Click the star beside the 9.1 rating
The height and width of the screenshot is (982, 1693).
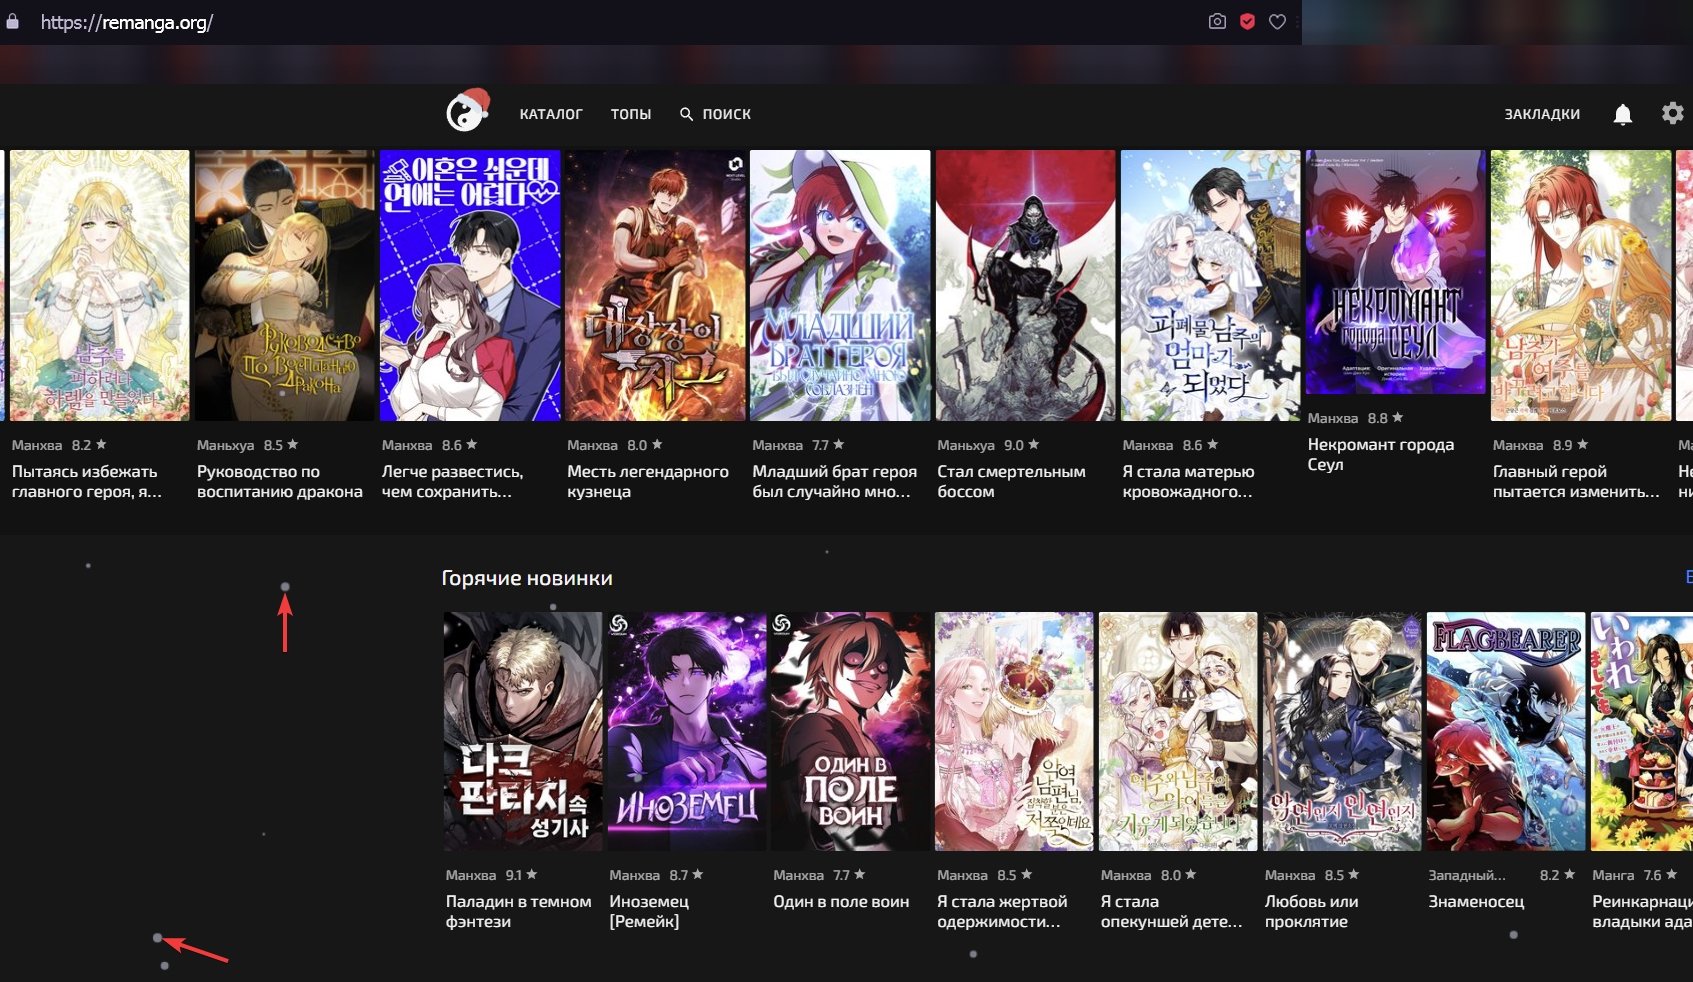click(533, 874)
